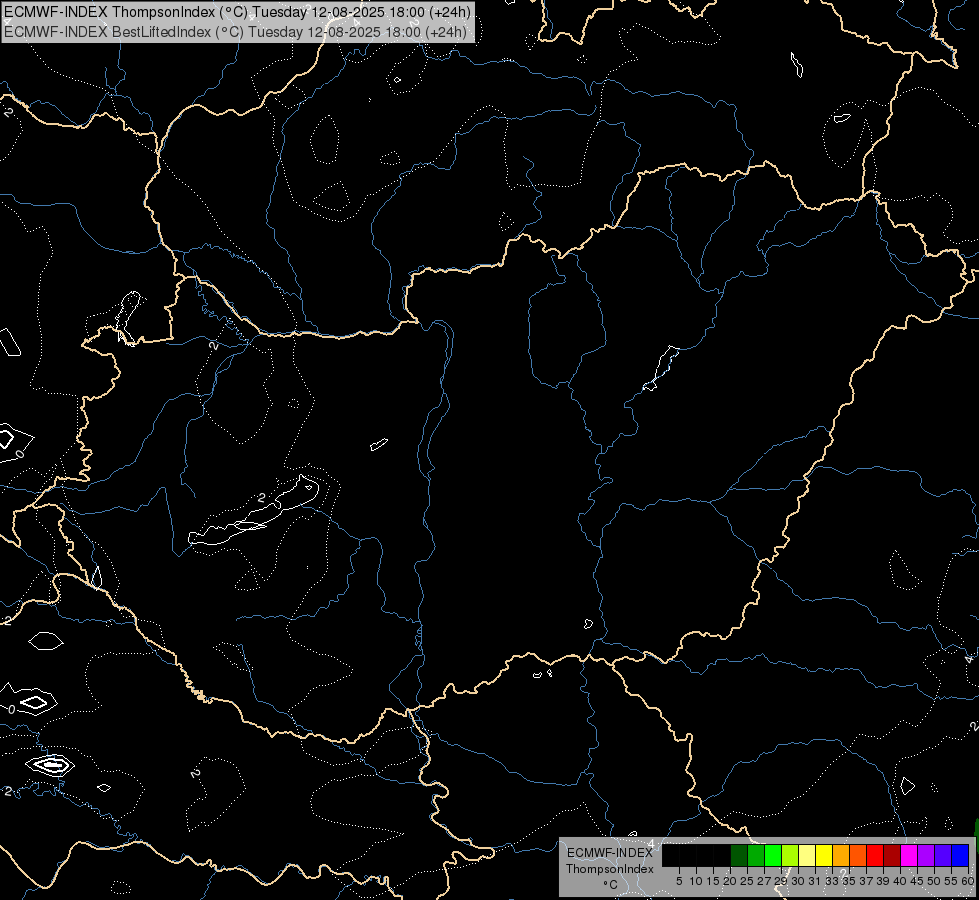This screenshot has width=979, height=900.
Task: Click the legend tick value 50
Action: point(934,881)
